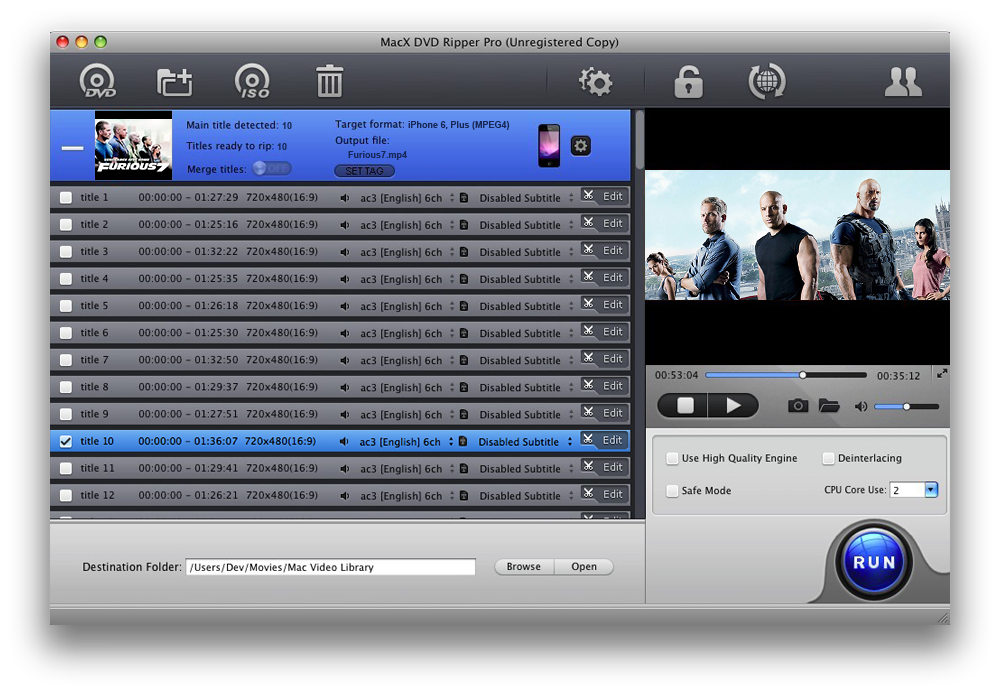Open the CPU Core Use dropdown
Image resolution: width=1000 pixels, height=693 pixels.
[x=931, y=490]
